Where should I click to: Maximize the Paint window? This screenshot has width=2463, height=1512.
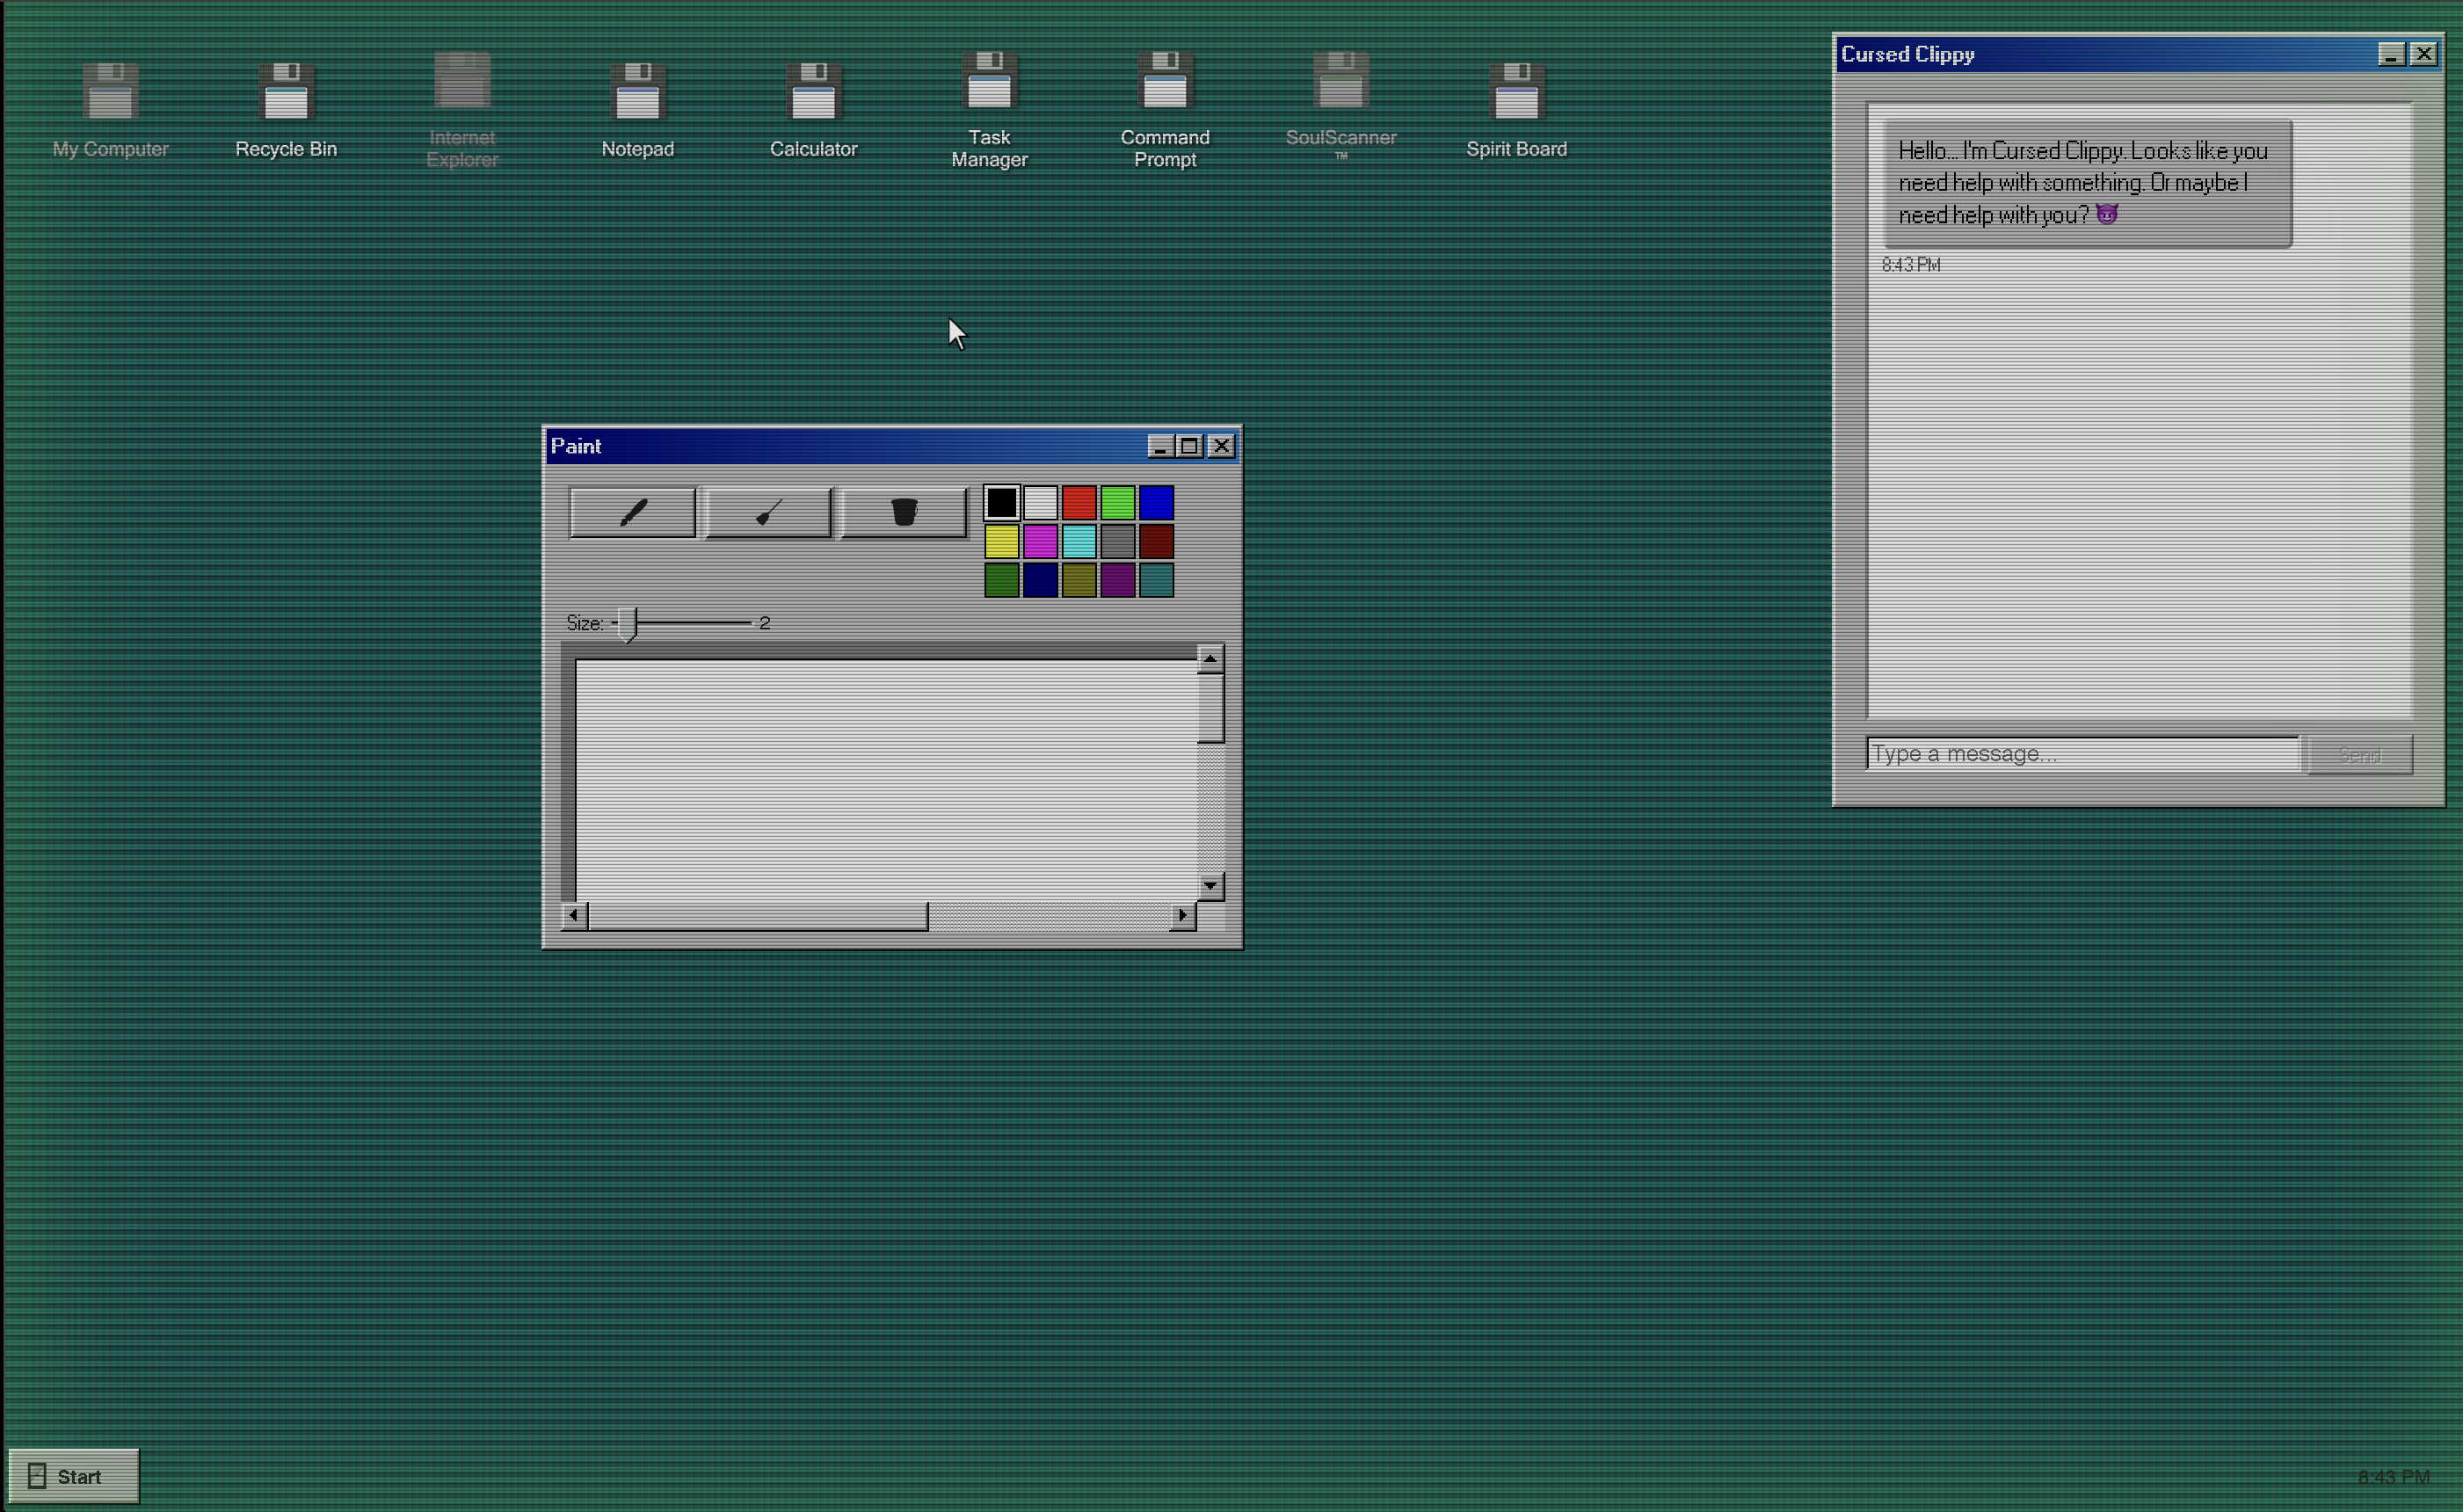pyautogui.click(x=1190, y=446)
